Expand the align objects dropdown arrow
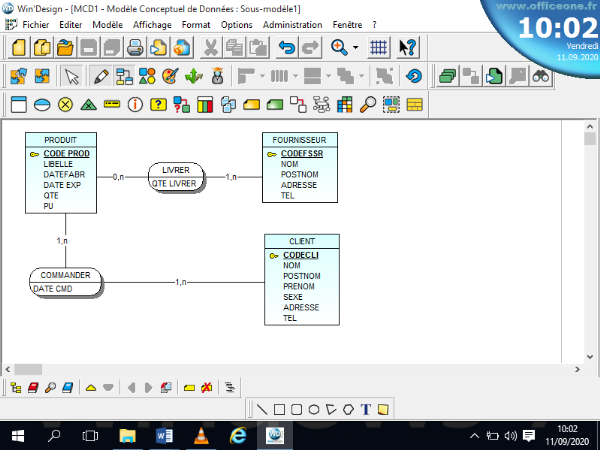This screenshot has height=450, width=600. (262, 75)
